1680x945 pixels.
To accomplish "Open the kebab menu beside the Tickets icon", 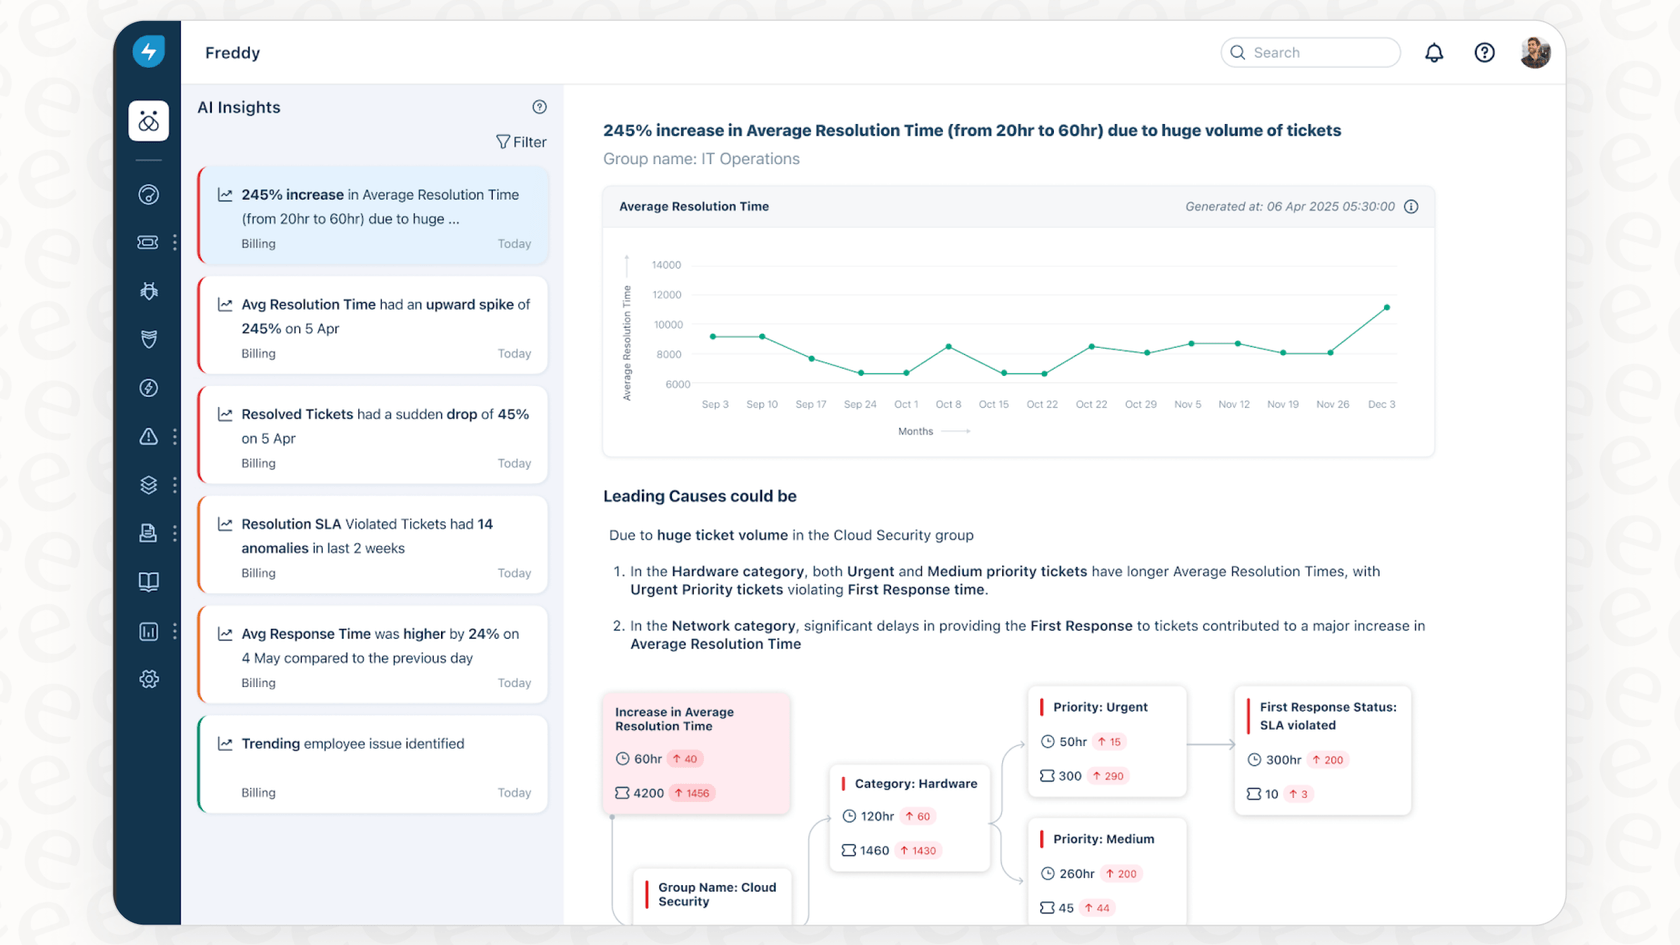I will click(175, 242).
